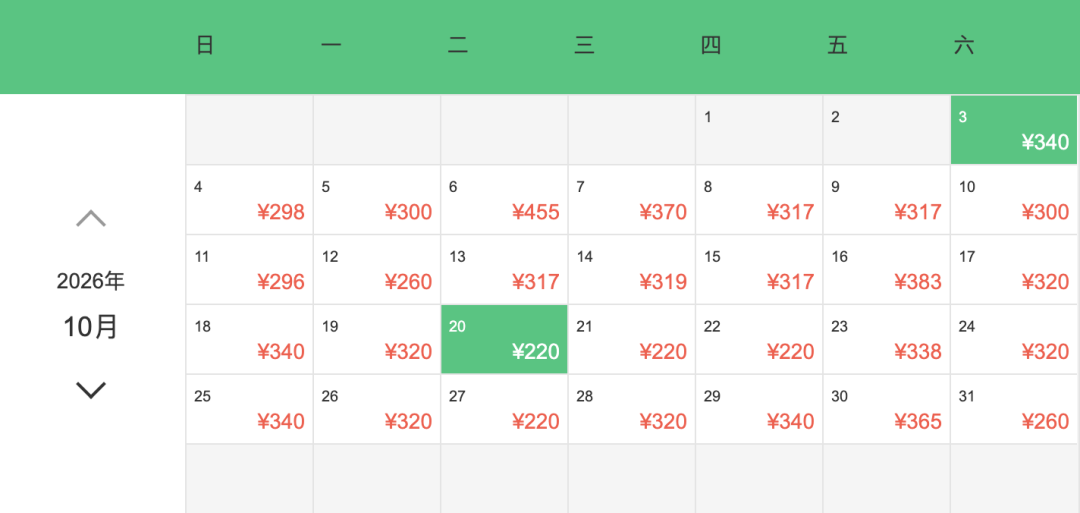The image size is (1080, 513).
Task: Pick October 4 at ¥298
Action: [249, 200]
